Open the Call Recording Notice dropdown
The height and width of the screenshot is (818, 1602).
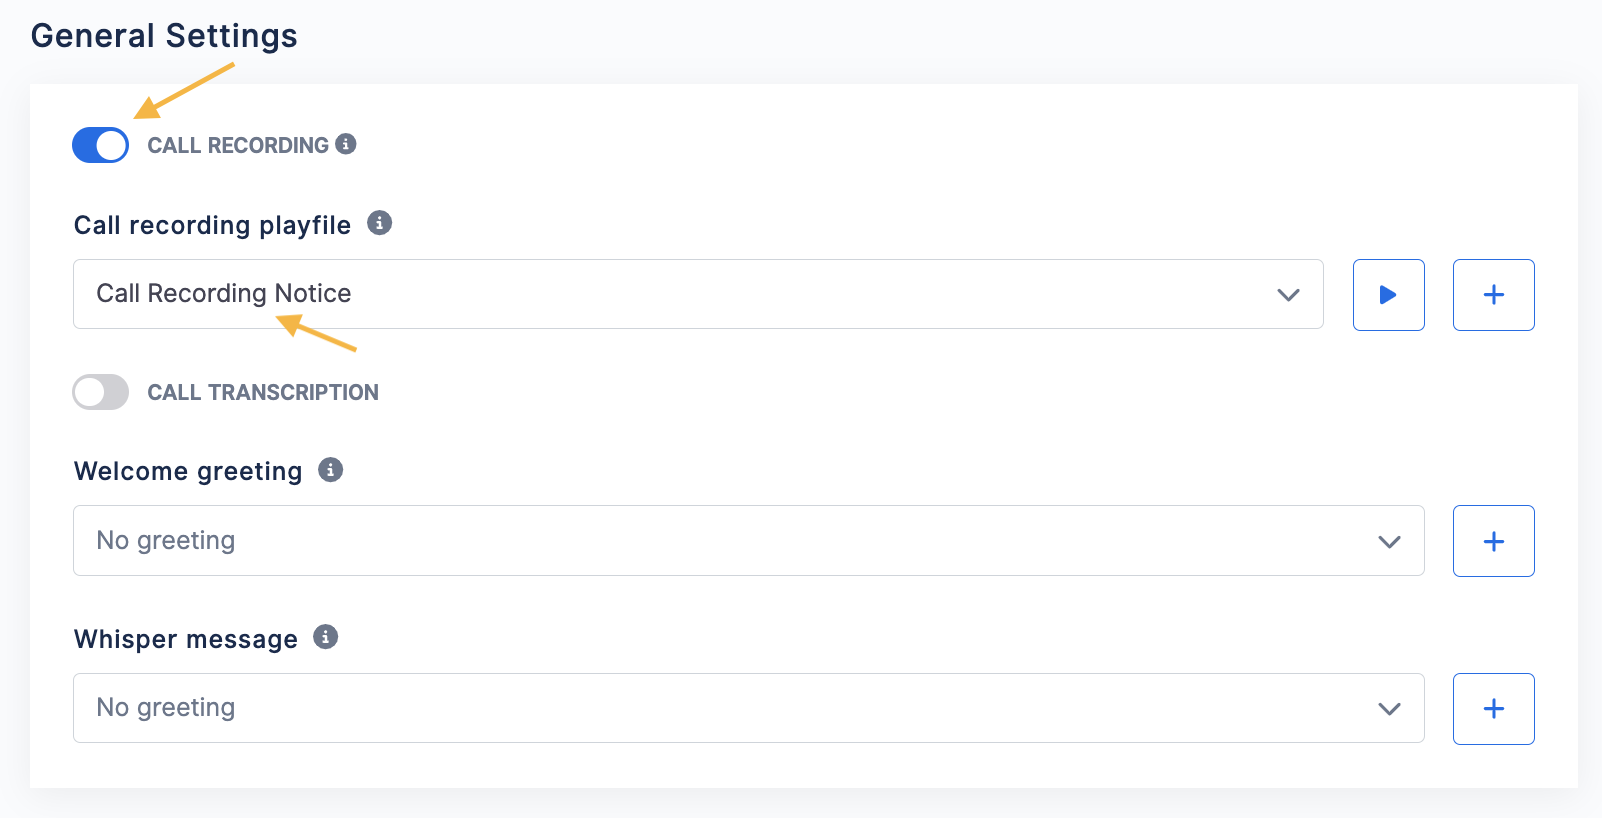click(x=698, y=294)
